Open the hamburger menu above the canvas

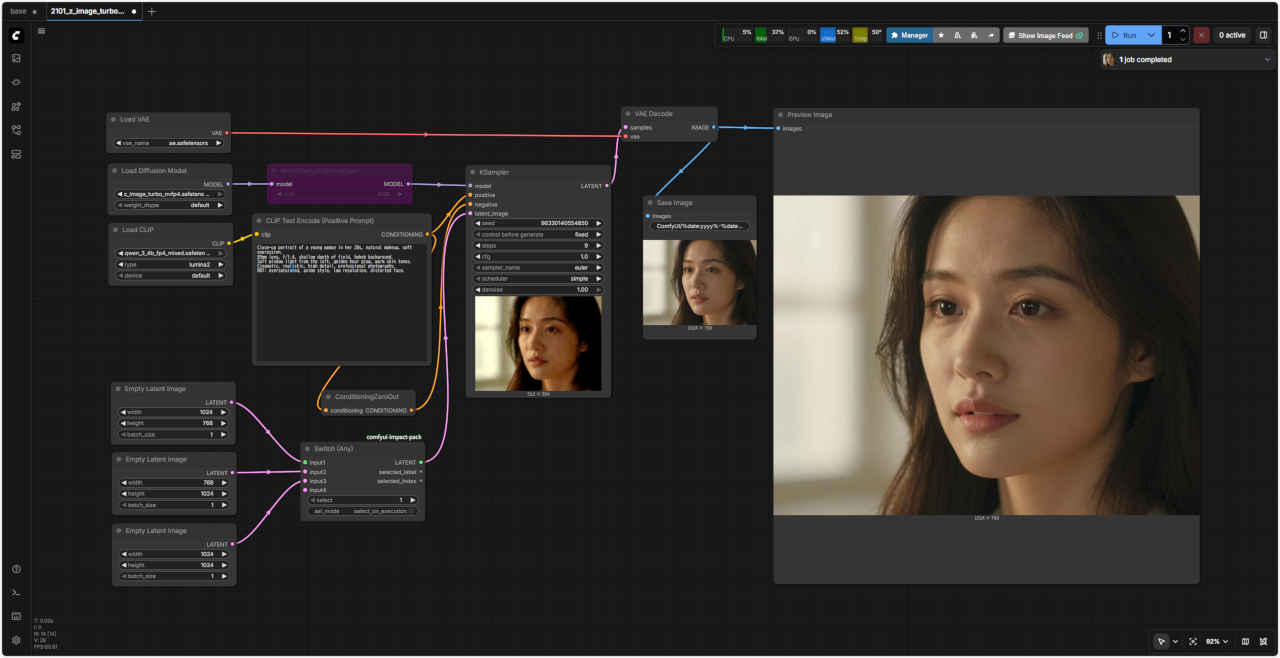tap(41, 31)
